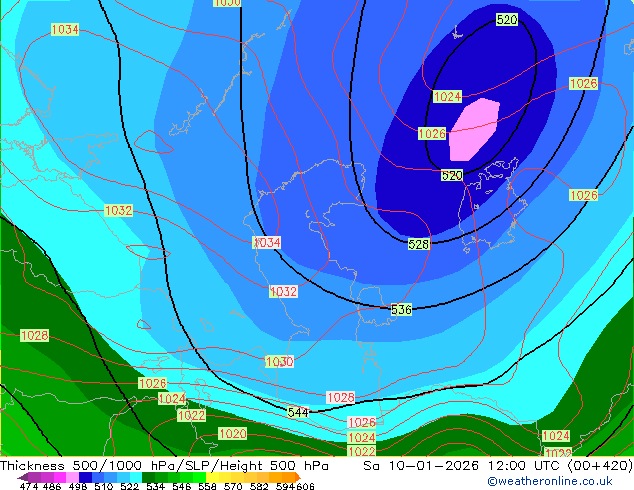Click the 544 height contour label
Viewport: 634px width, 490px height.
coord(298,412)
